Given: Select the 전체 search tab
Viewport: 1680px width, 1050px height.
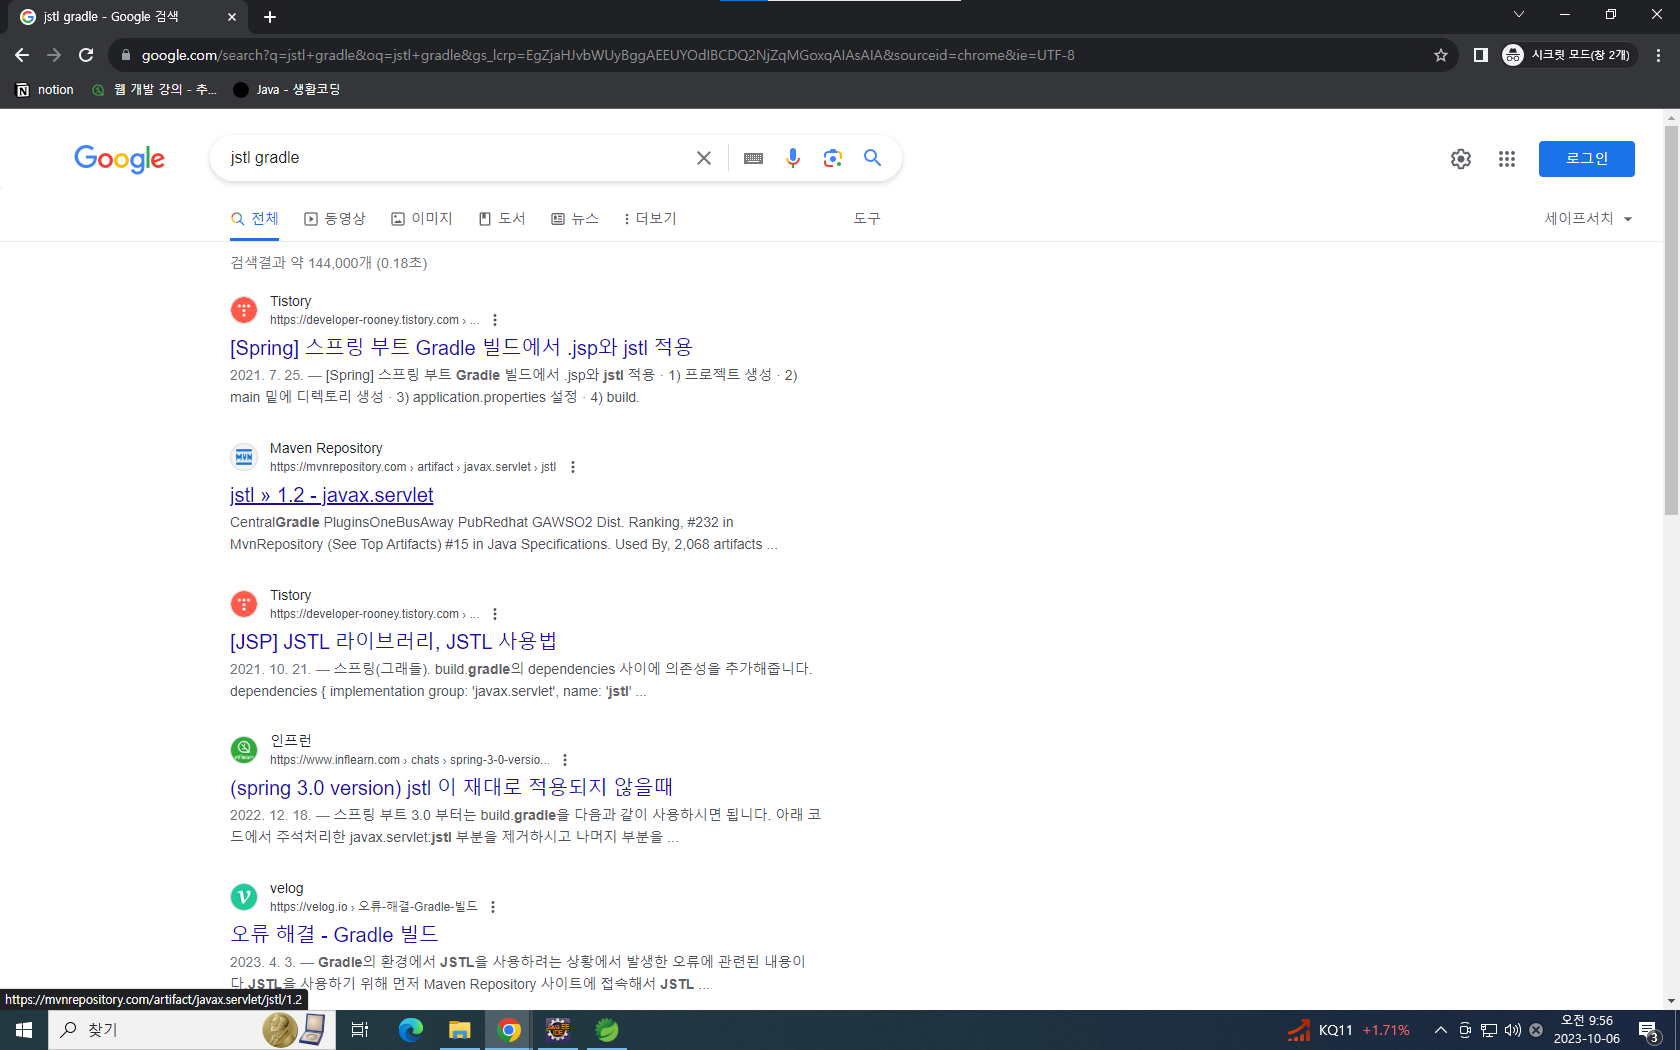Looking at the screenshot, I should click(254, 219).
